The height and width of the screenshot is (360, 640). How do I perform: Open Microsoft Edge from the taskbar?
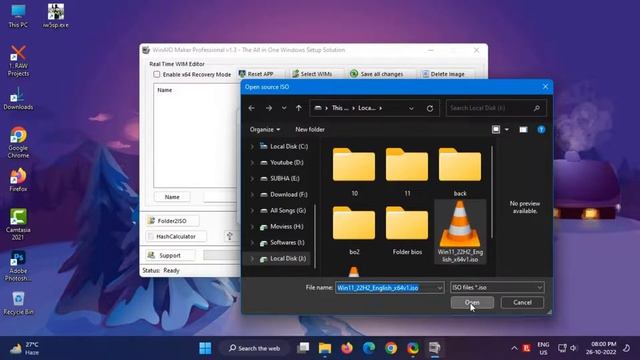369,348
